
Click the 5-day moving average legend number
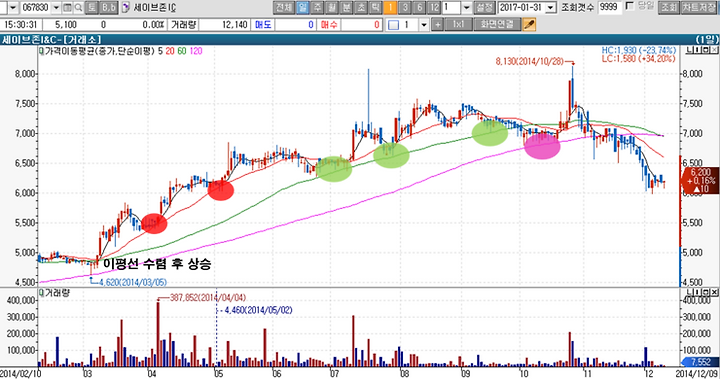click(x=161, y=51)
